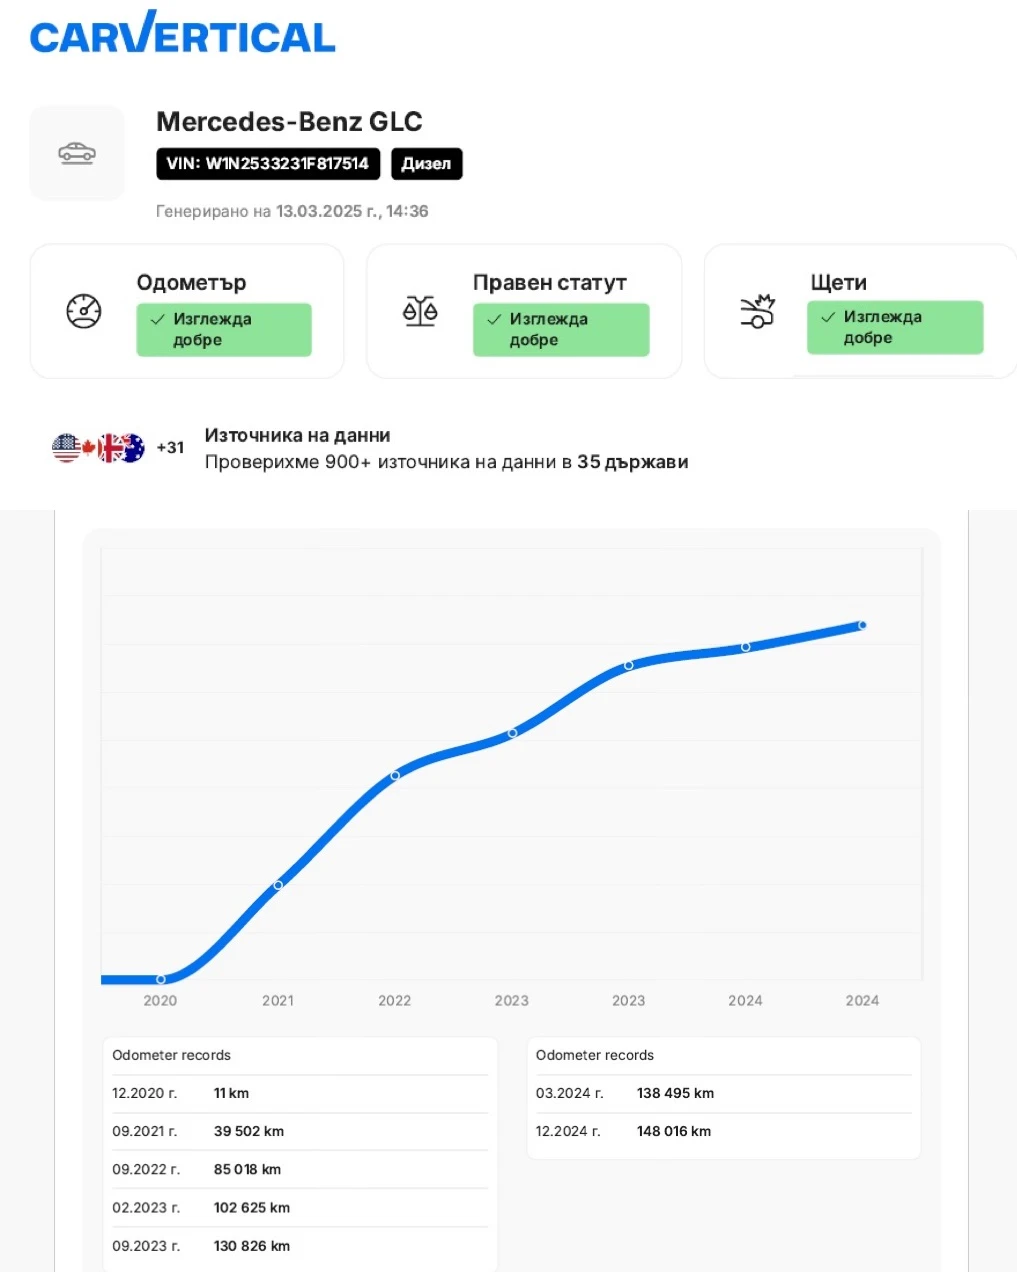Click the carVertical logo
The image size is (1017, 1272).
[x=183, y=35]
